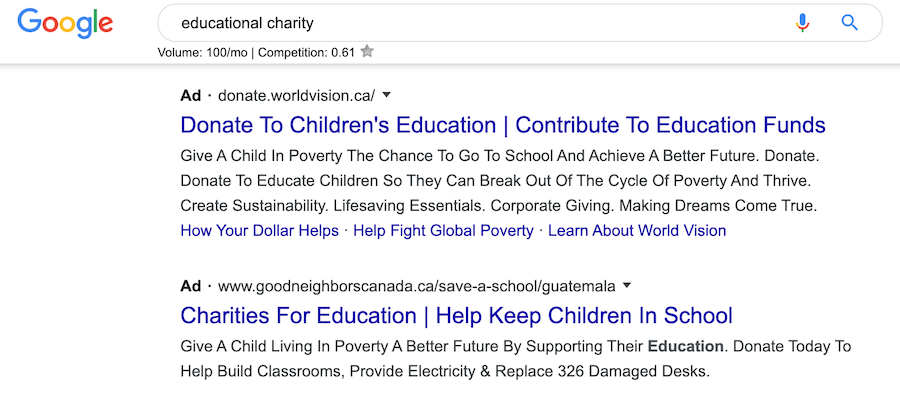Toggle the gray star next to Competition
This screenshot has width=900, height=397.
tap(367, 52)
